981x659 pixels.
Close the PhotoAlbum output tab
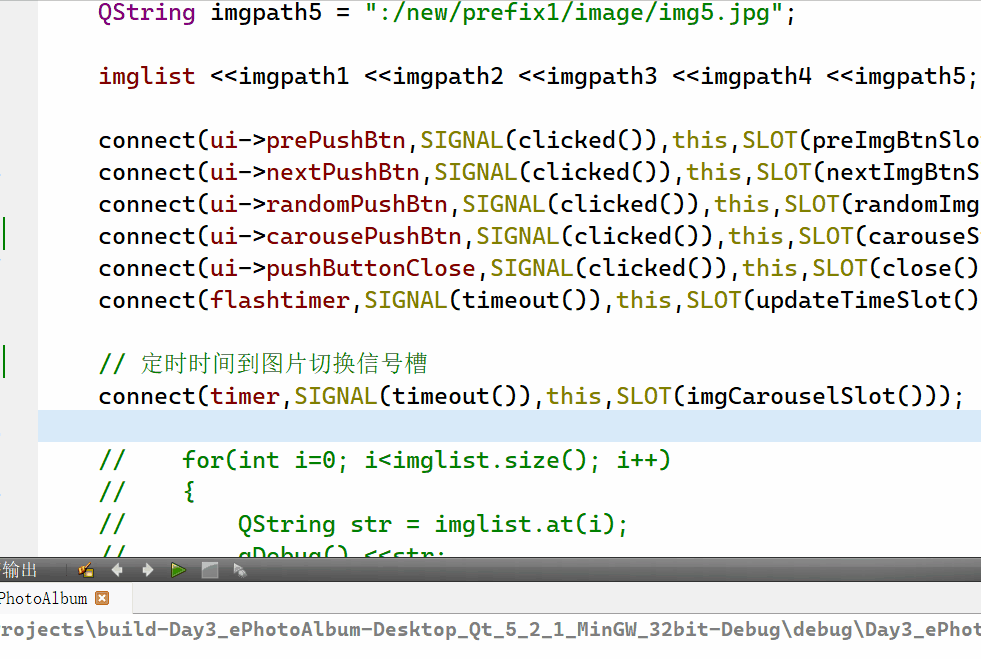[102, 598]
